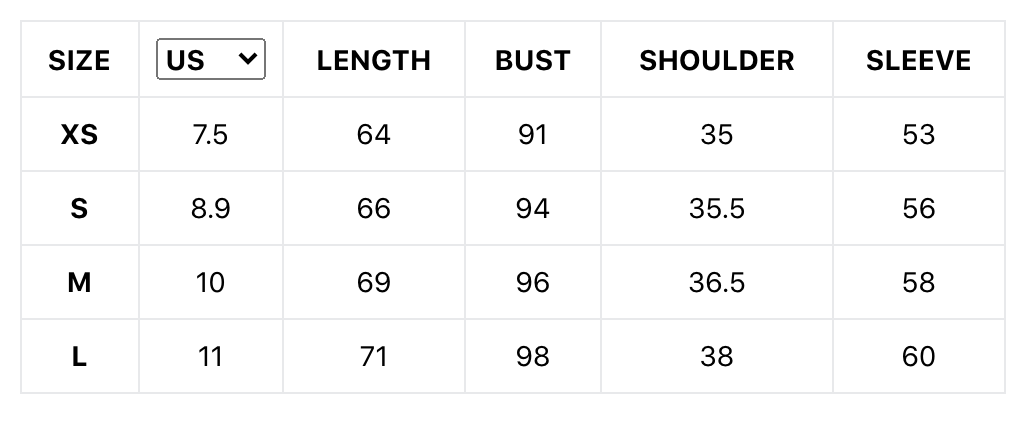Click the bust value 91 cell
The image size is (1030, 426).
[x=533, y=135]
